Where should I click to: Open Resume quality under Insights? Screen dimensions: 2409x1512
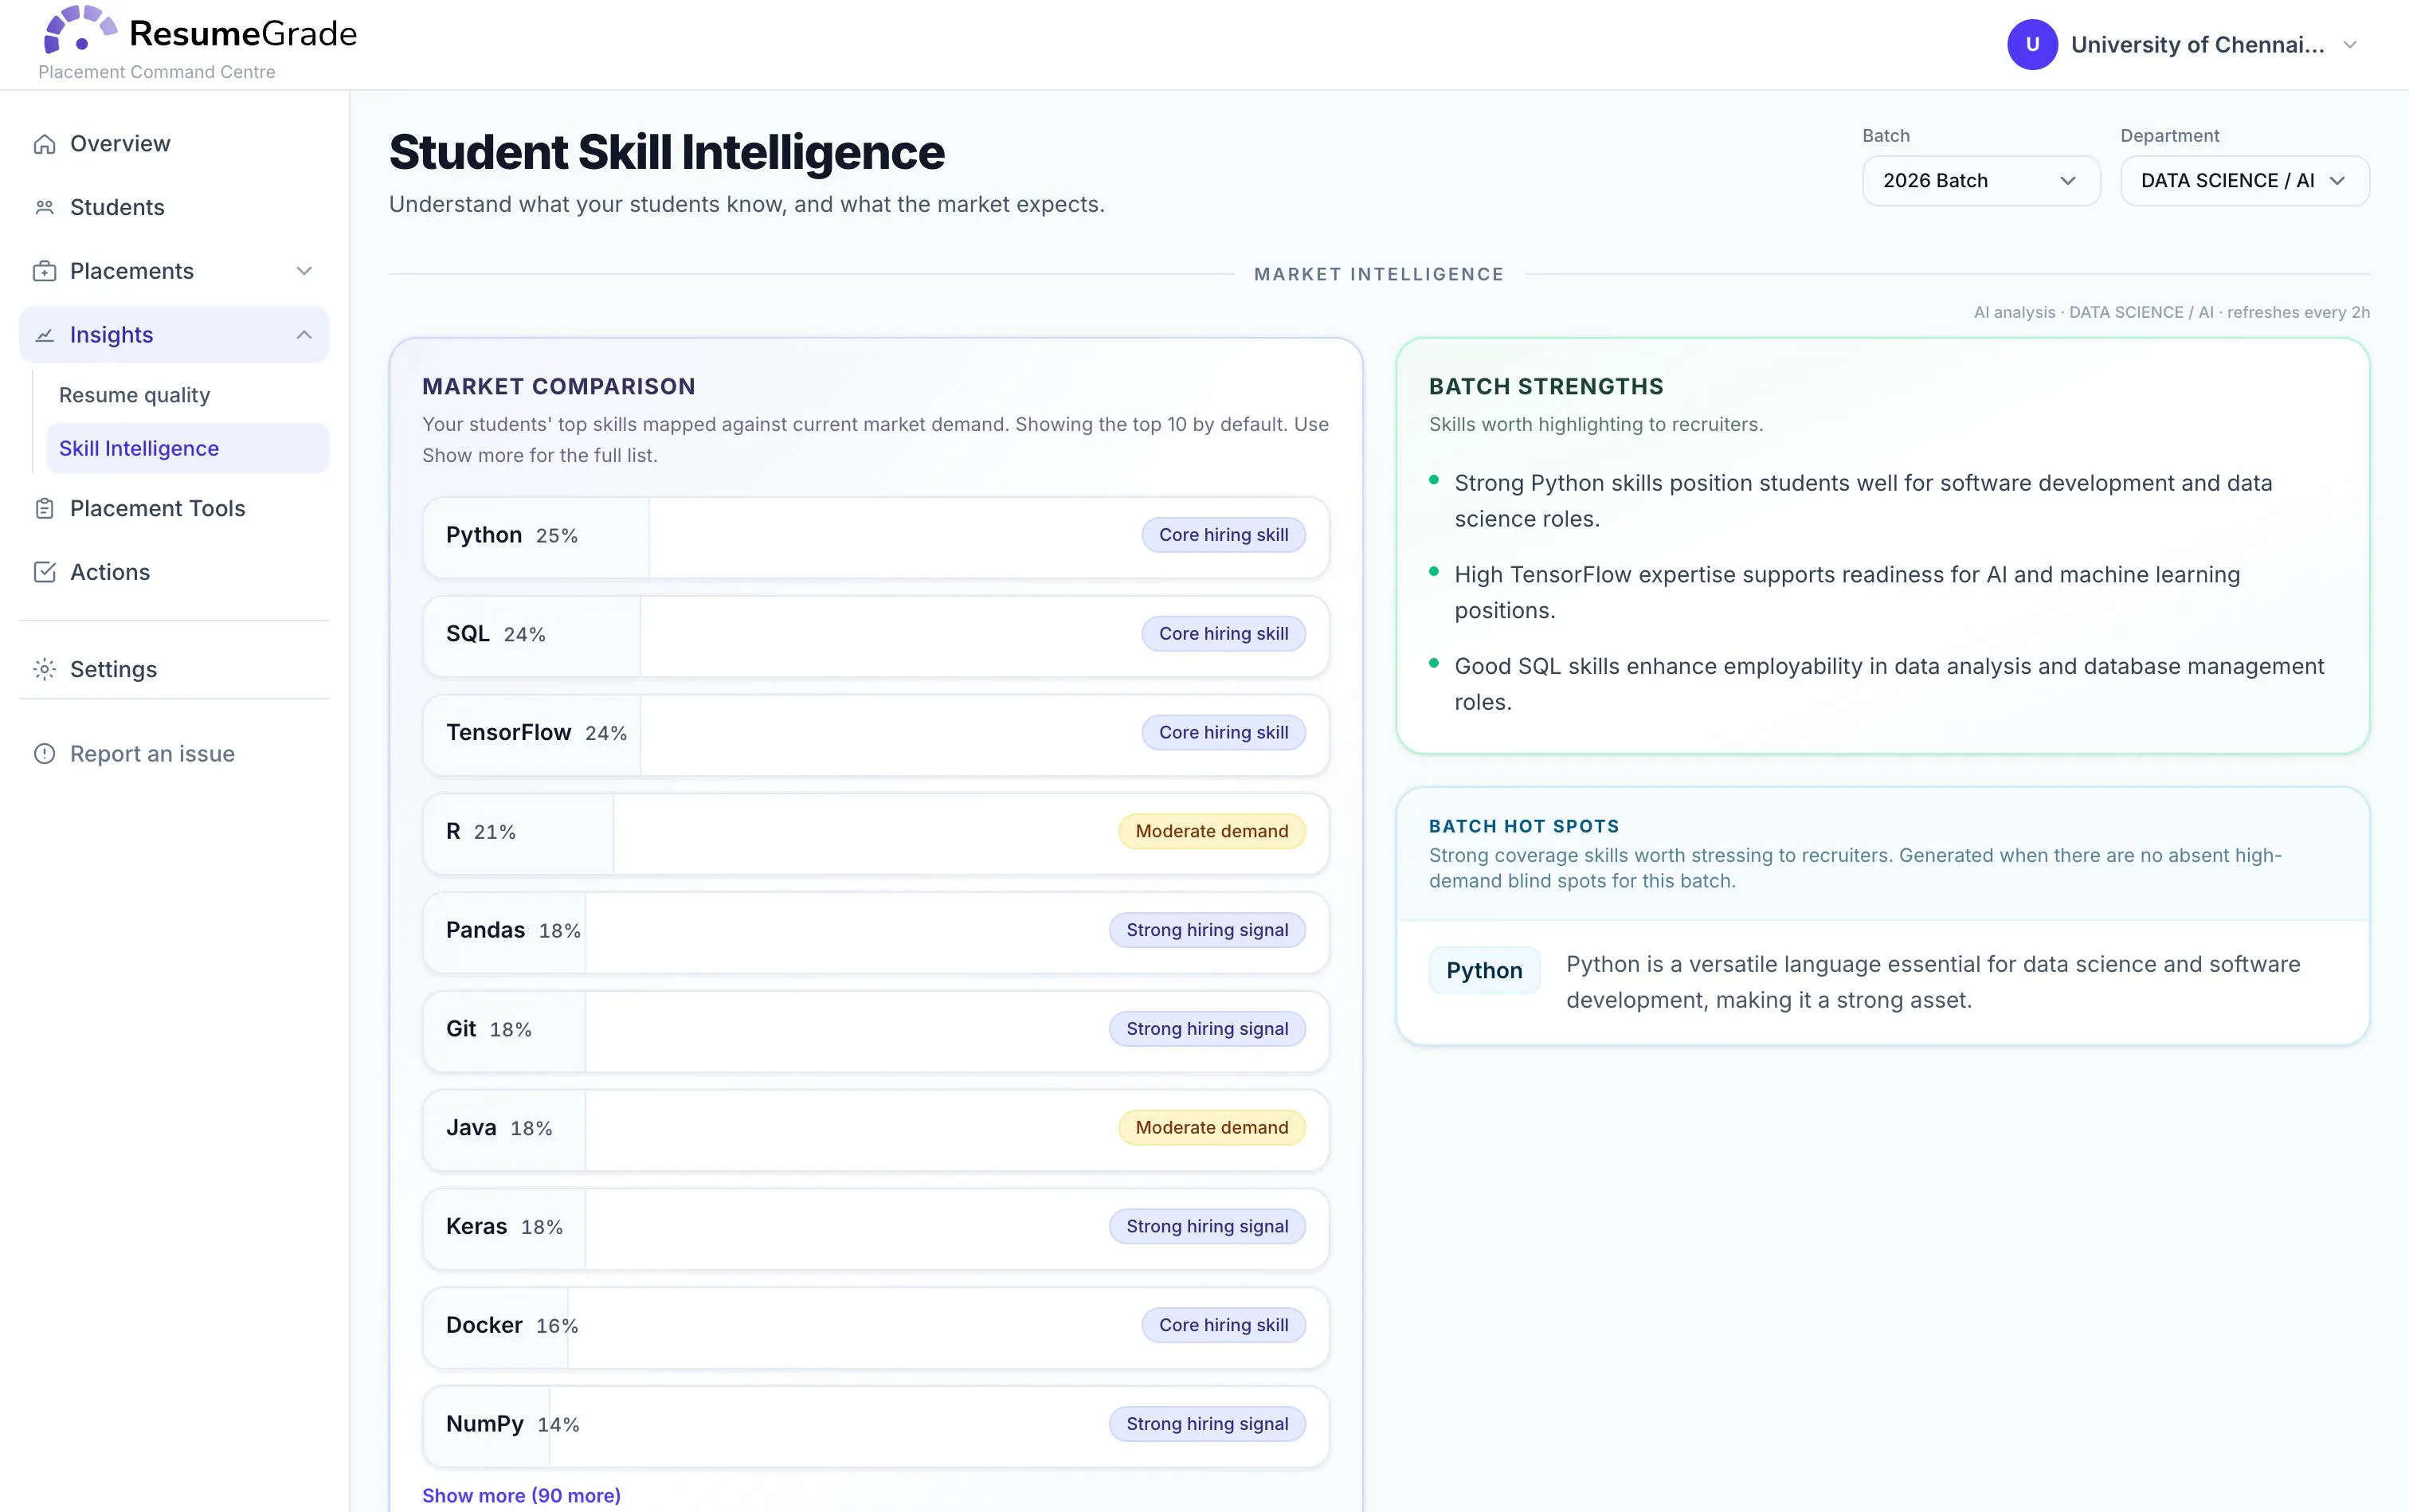point(187,395)
